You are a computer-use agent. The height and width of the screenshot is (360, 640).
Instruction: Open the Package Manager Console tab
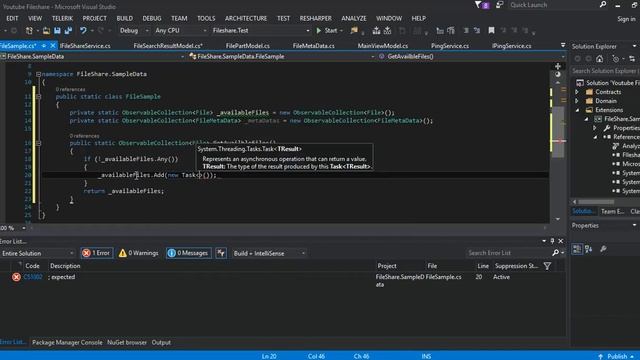67,342
